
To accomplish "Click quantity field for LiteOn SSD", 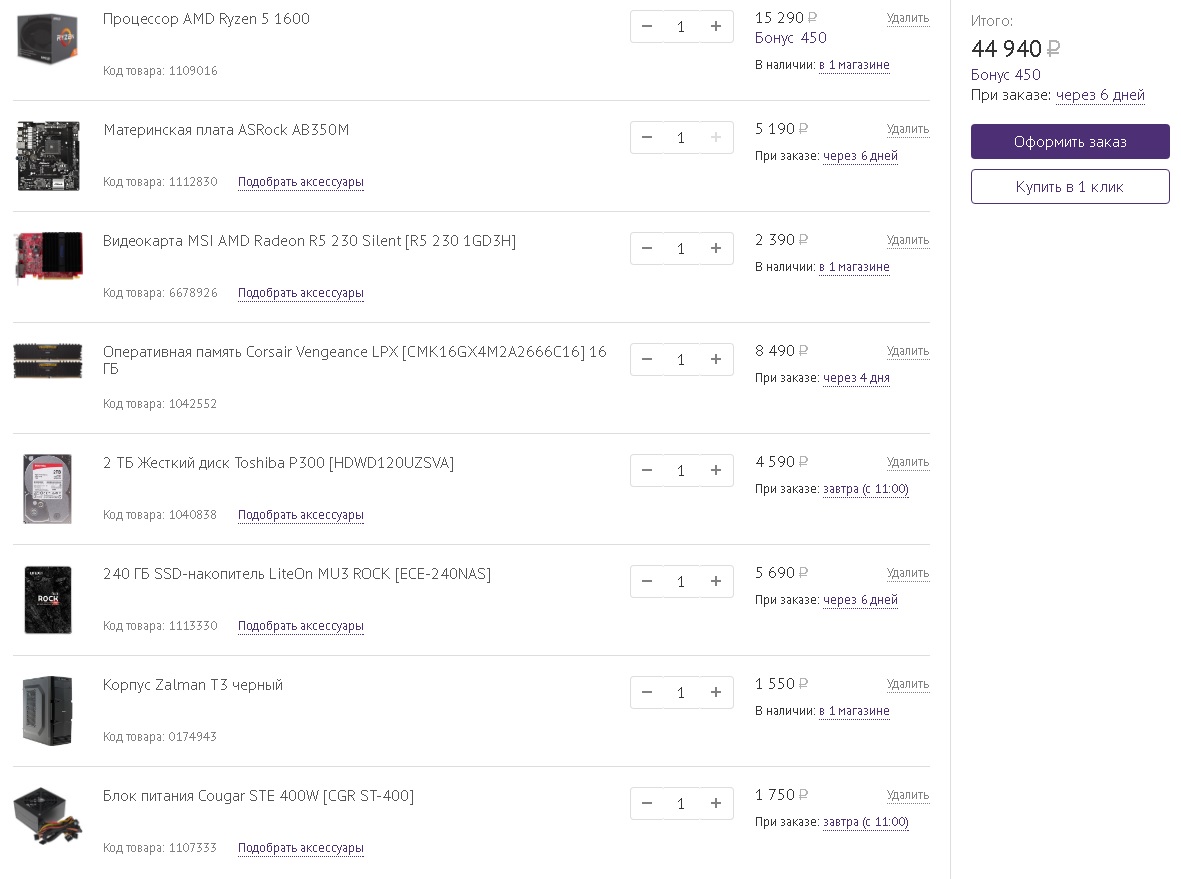I will (x=681, y=582).
